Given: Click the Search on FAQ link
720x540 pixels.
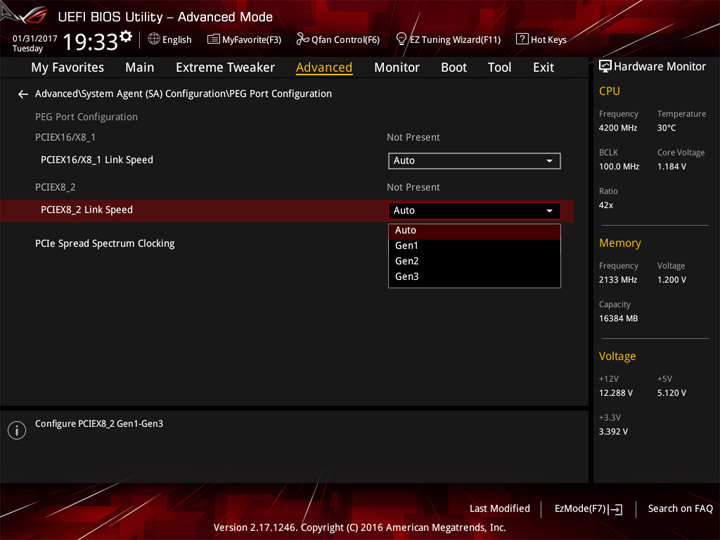Looking at the screenshot, I should [680, 509].
